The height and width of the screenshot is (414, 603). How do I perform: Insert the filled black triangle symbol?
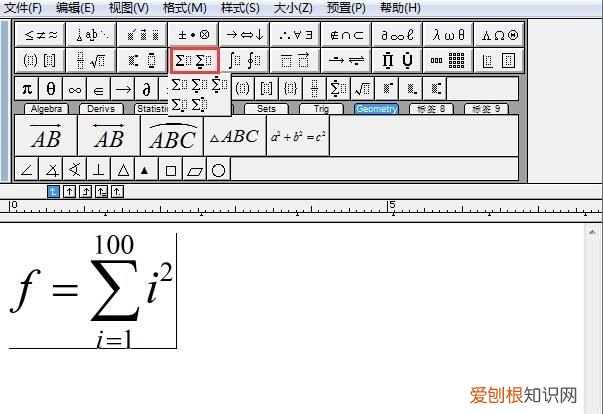tap(147, 169)
